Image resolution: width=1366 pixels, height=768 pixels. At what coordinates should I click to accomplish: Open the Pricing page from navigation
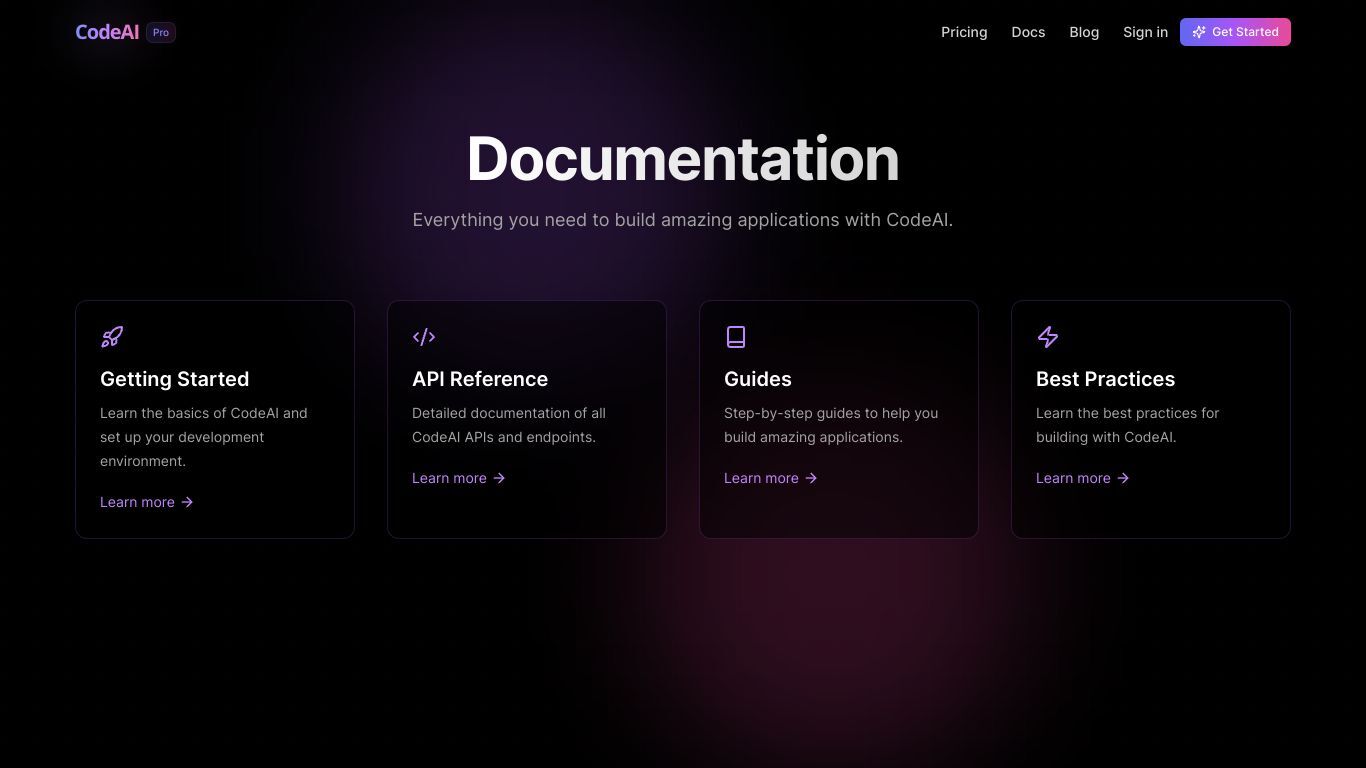[964, 32]
